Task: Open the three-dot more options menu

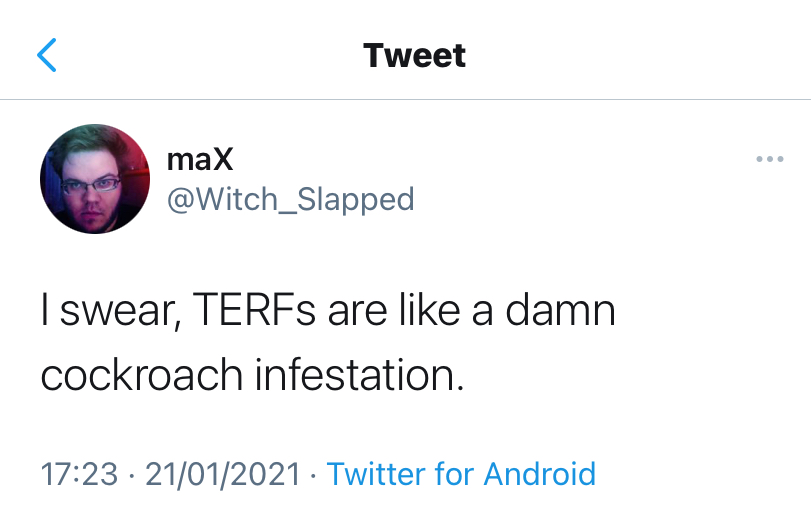Action: click(769, 160)
